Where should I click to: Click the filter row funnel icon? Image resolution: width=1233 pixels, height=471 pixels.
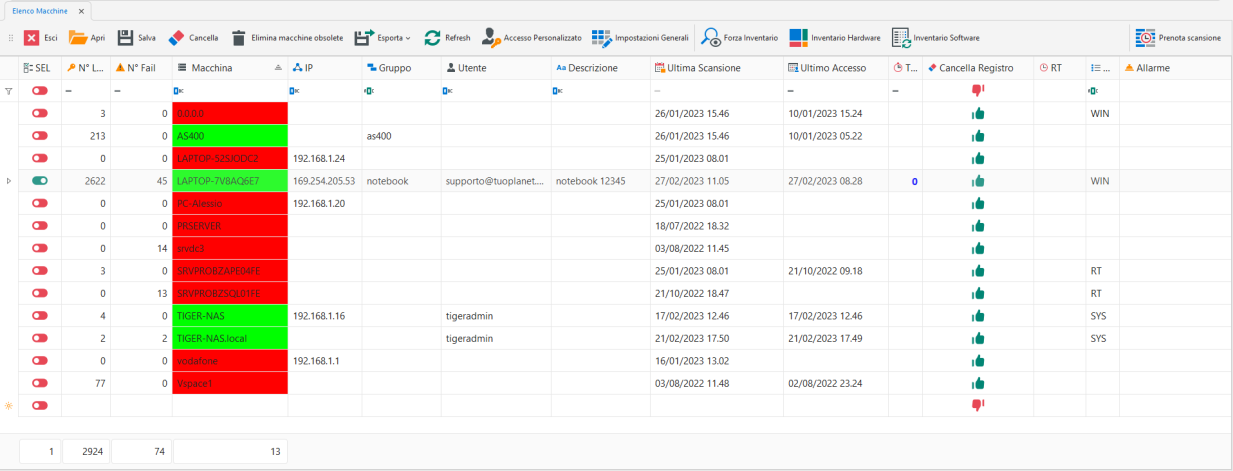9,91
